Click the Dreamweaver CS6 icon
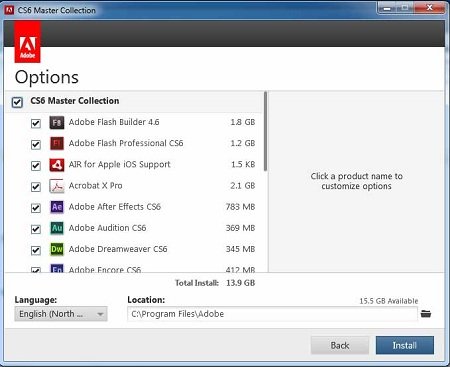Image resolution: width=450 pixels, height=367 pixels. [x=57, y=249]
